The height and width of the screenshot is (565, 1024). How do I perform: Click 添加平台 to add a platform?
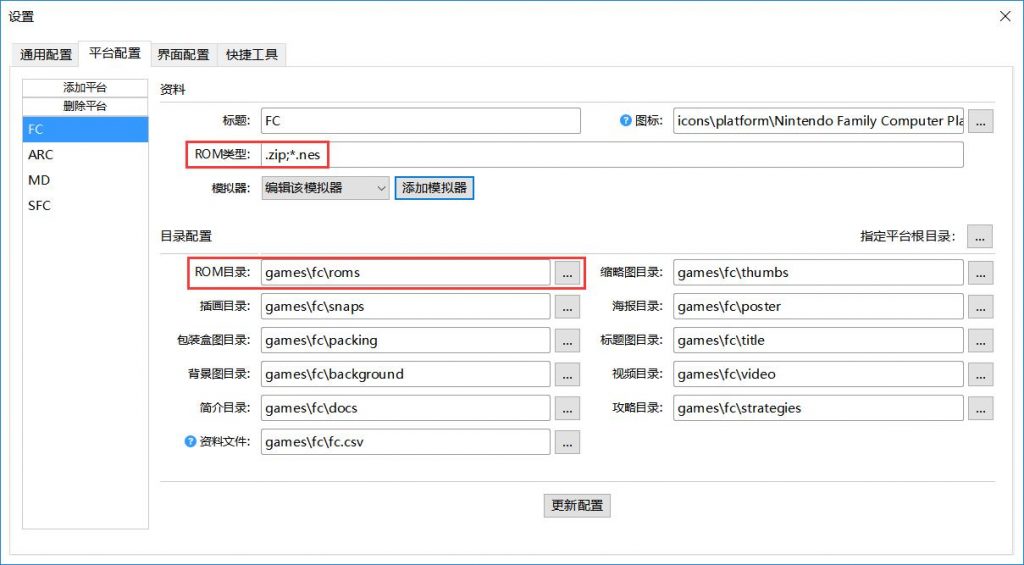coord(85,88)
